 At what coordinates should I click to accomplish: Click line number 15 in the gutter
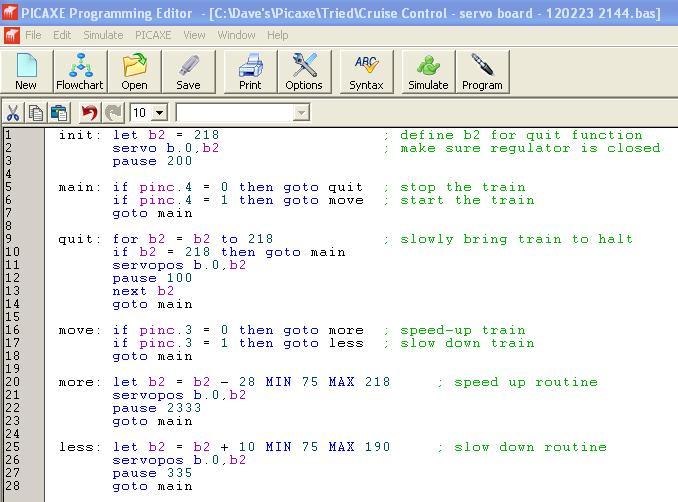(13, 317)
